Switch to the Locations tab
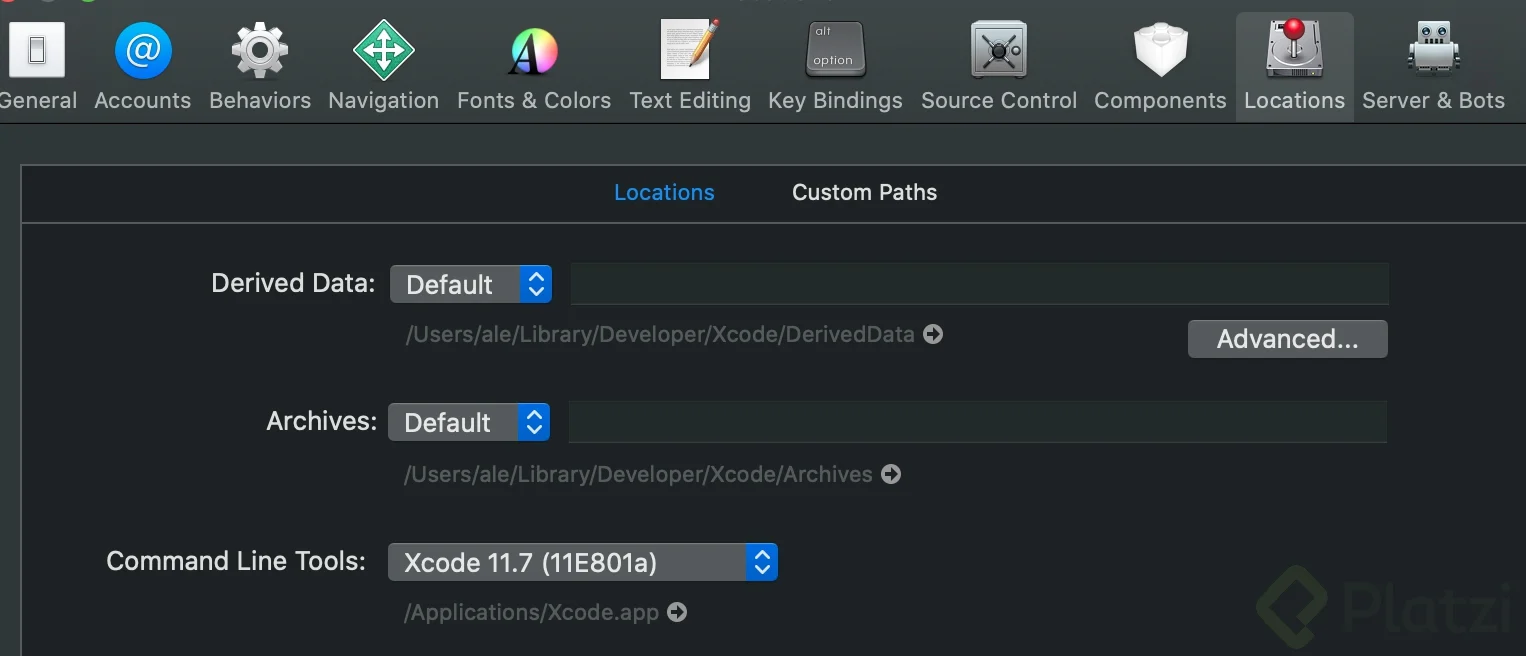The width and height of the screenshot is (1526, 656). pos(664,192)
